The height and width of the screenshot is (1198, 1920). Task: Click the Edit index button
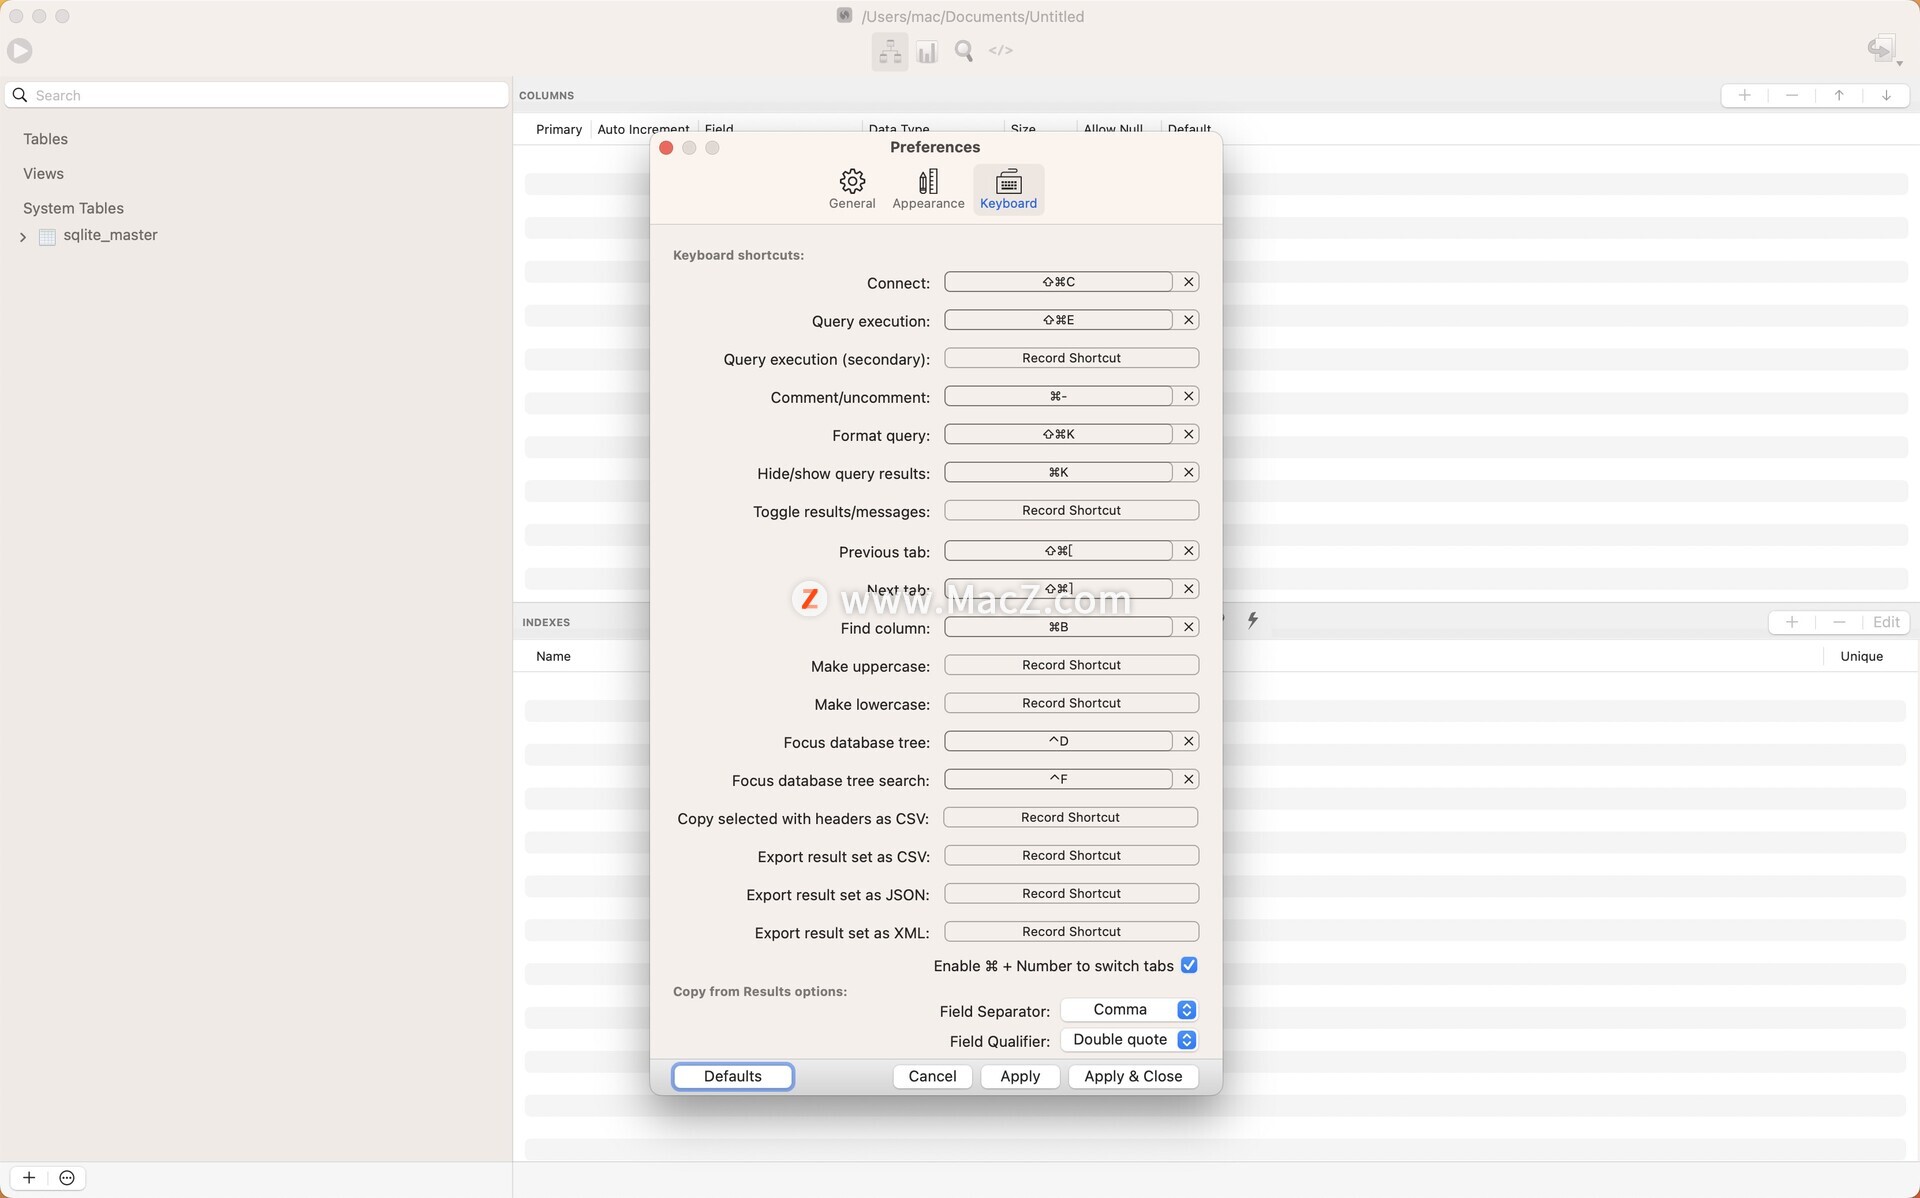point(1886,622)
